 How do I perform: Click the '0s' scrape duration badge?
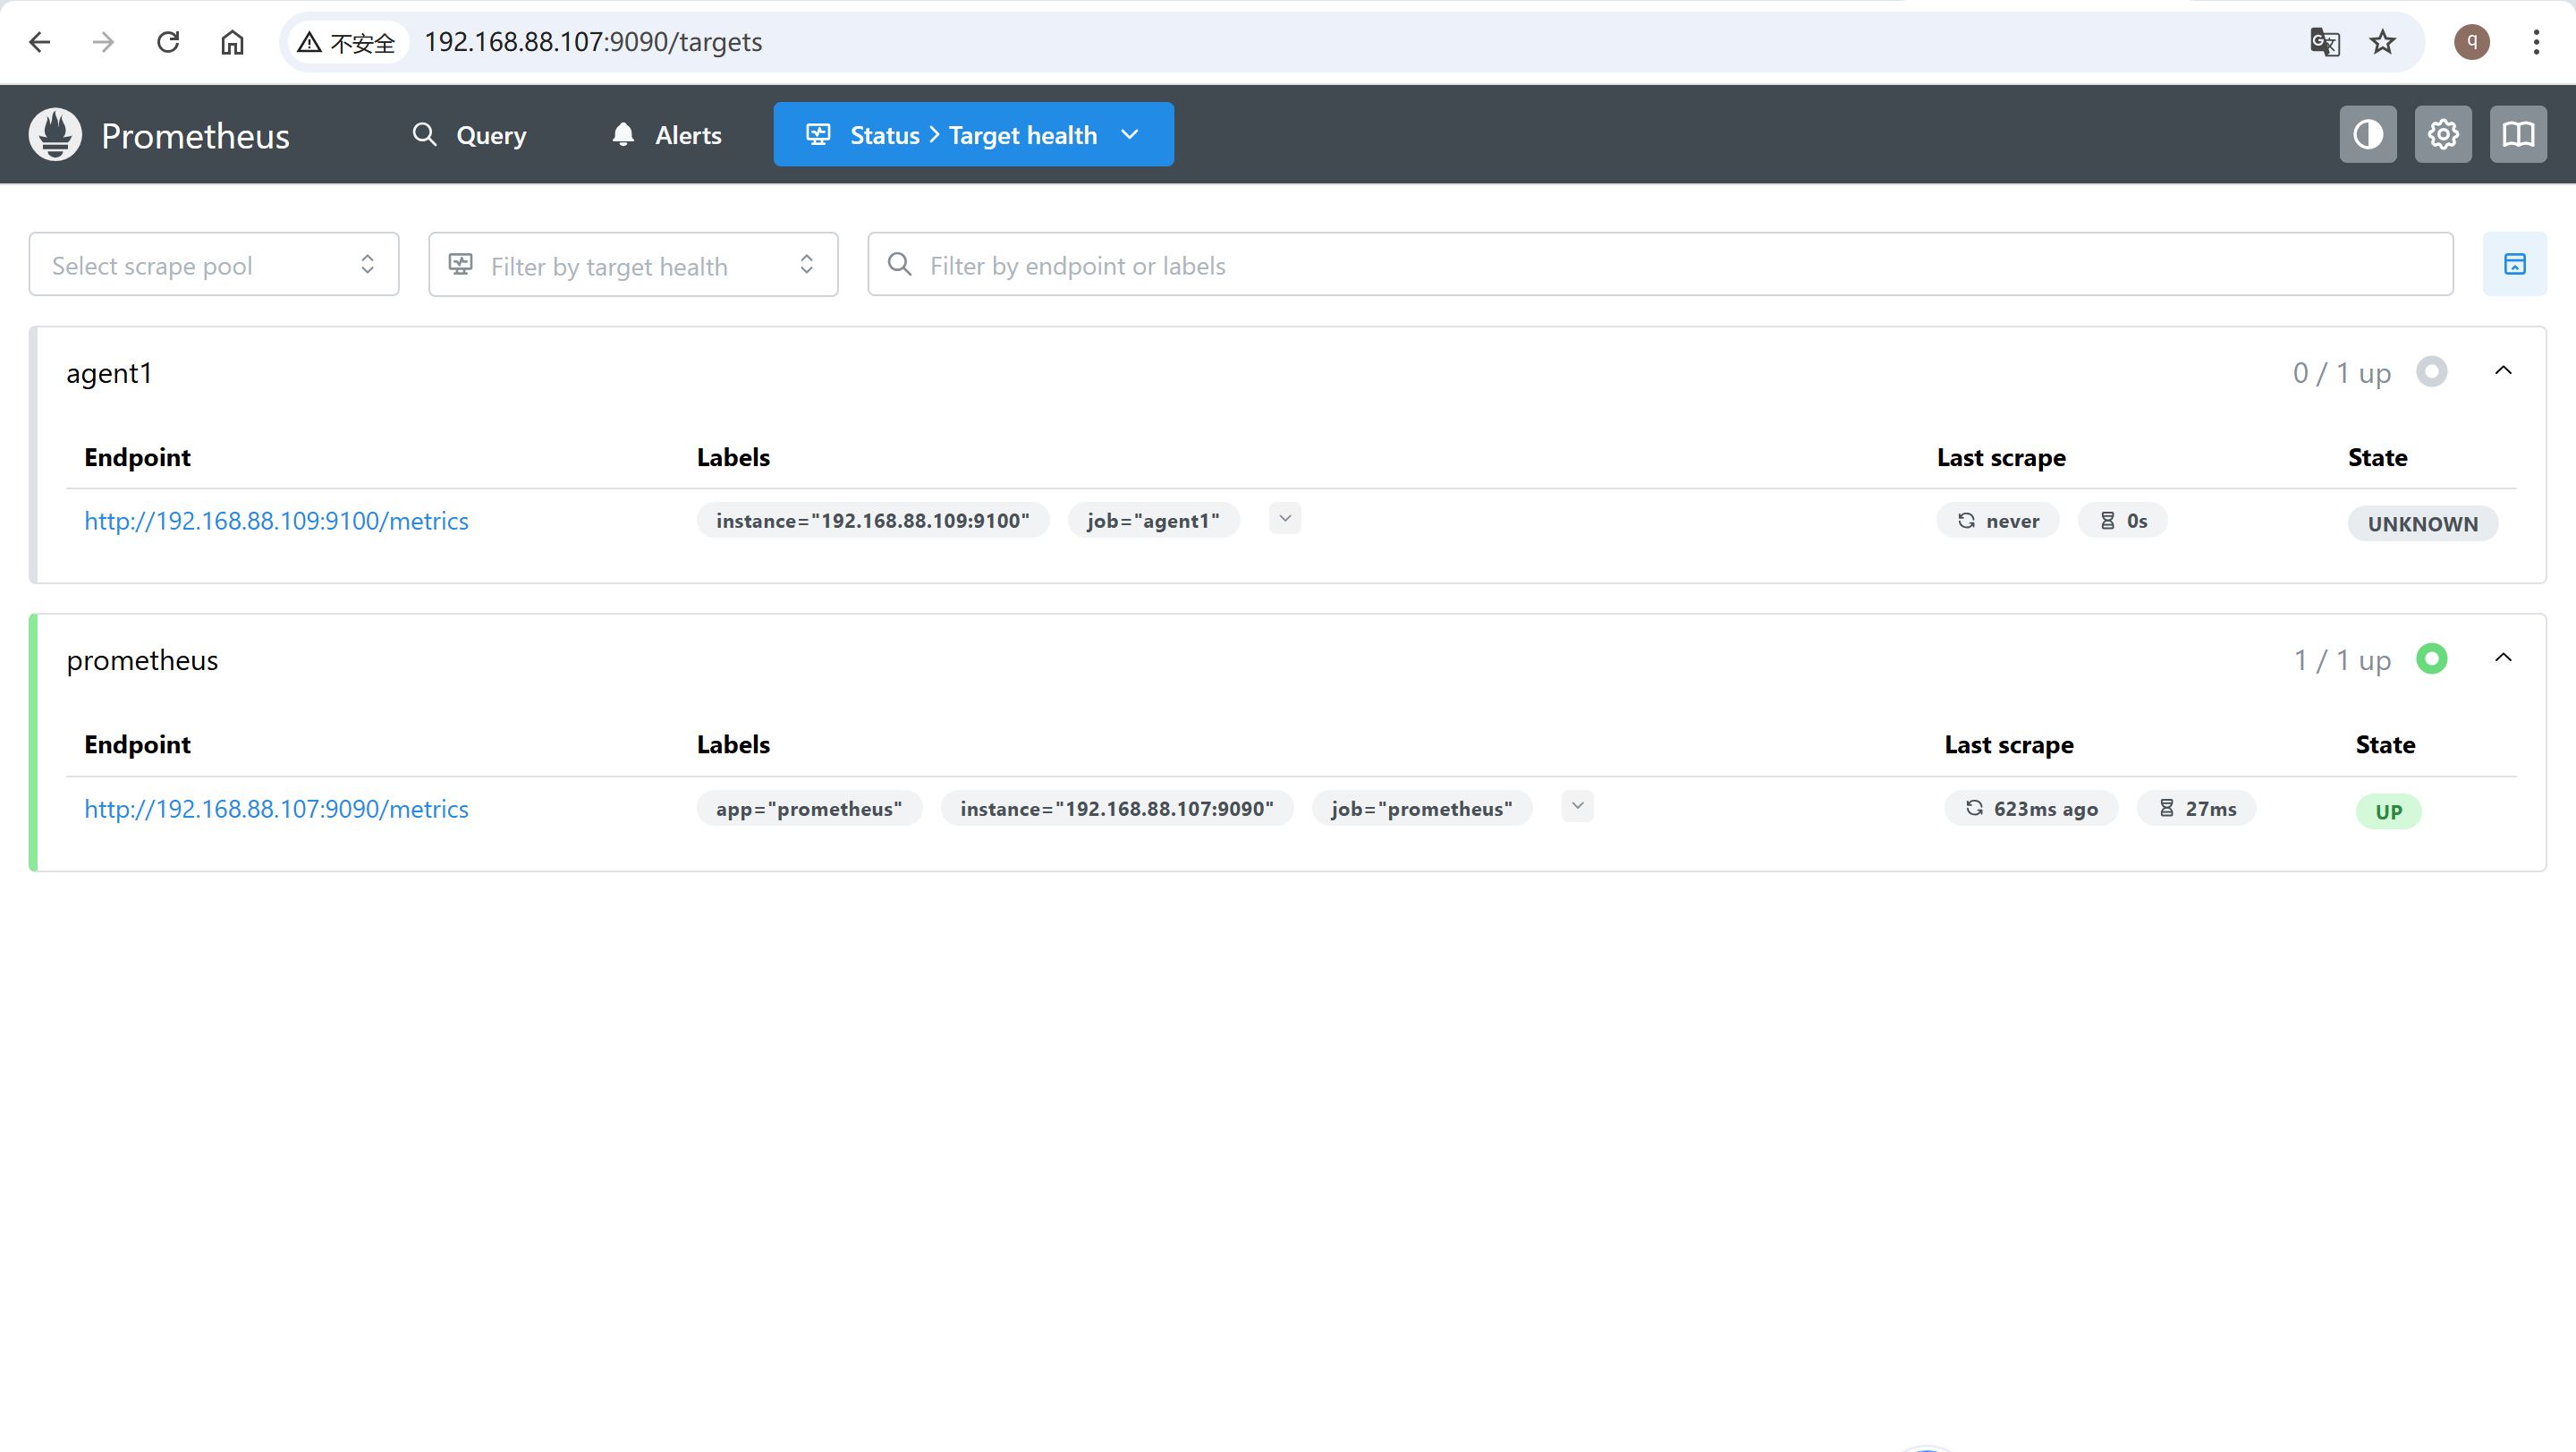click(2123, 521)
